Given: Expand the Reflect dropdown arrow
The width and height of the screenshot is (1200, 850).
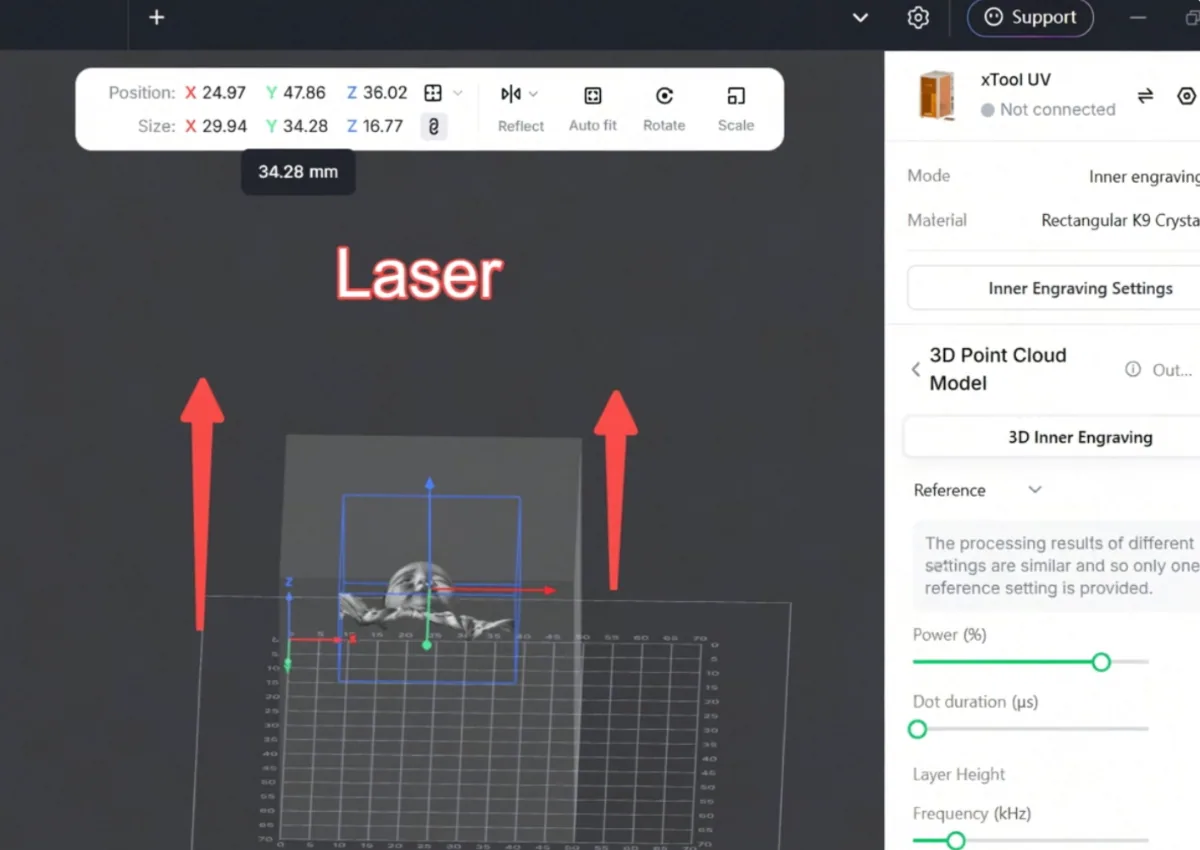Looking at the screenshot, I should 533,94.
